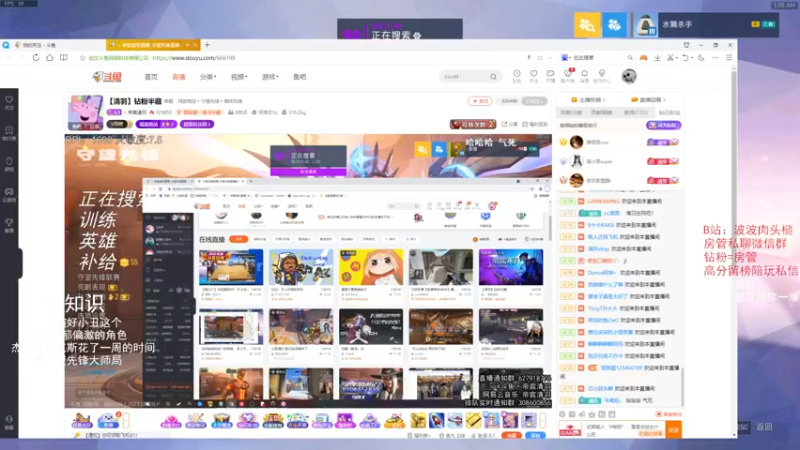This screenshot has height=450, width=800.
Task: Open the user avatar in Douyu header
Action: click(629, 77)
